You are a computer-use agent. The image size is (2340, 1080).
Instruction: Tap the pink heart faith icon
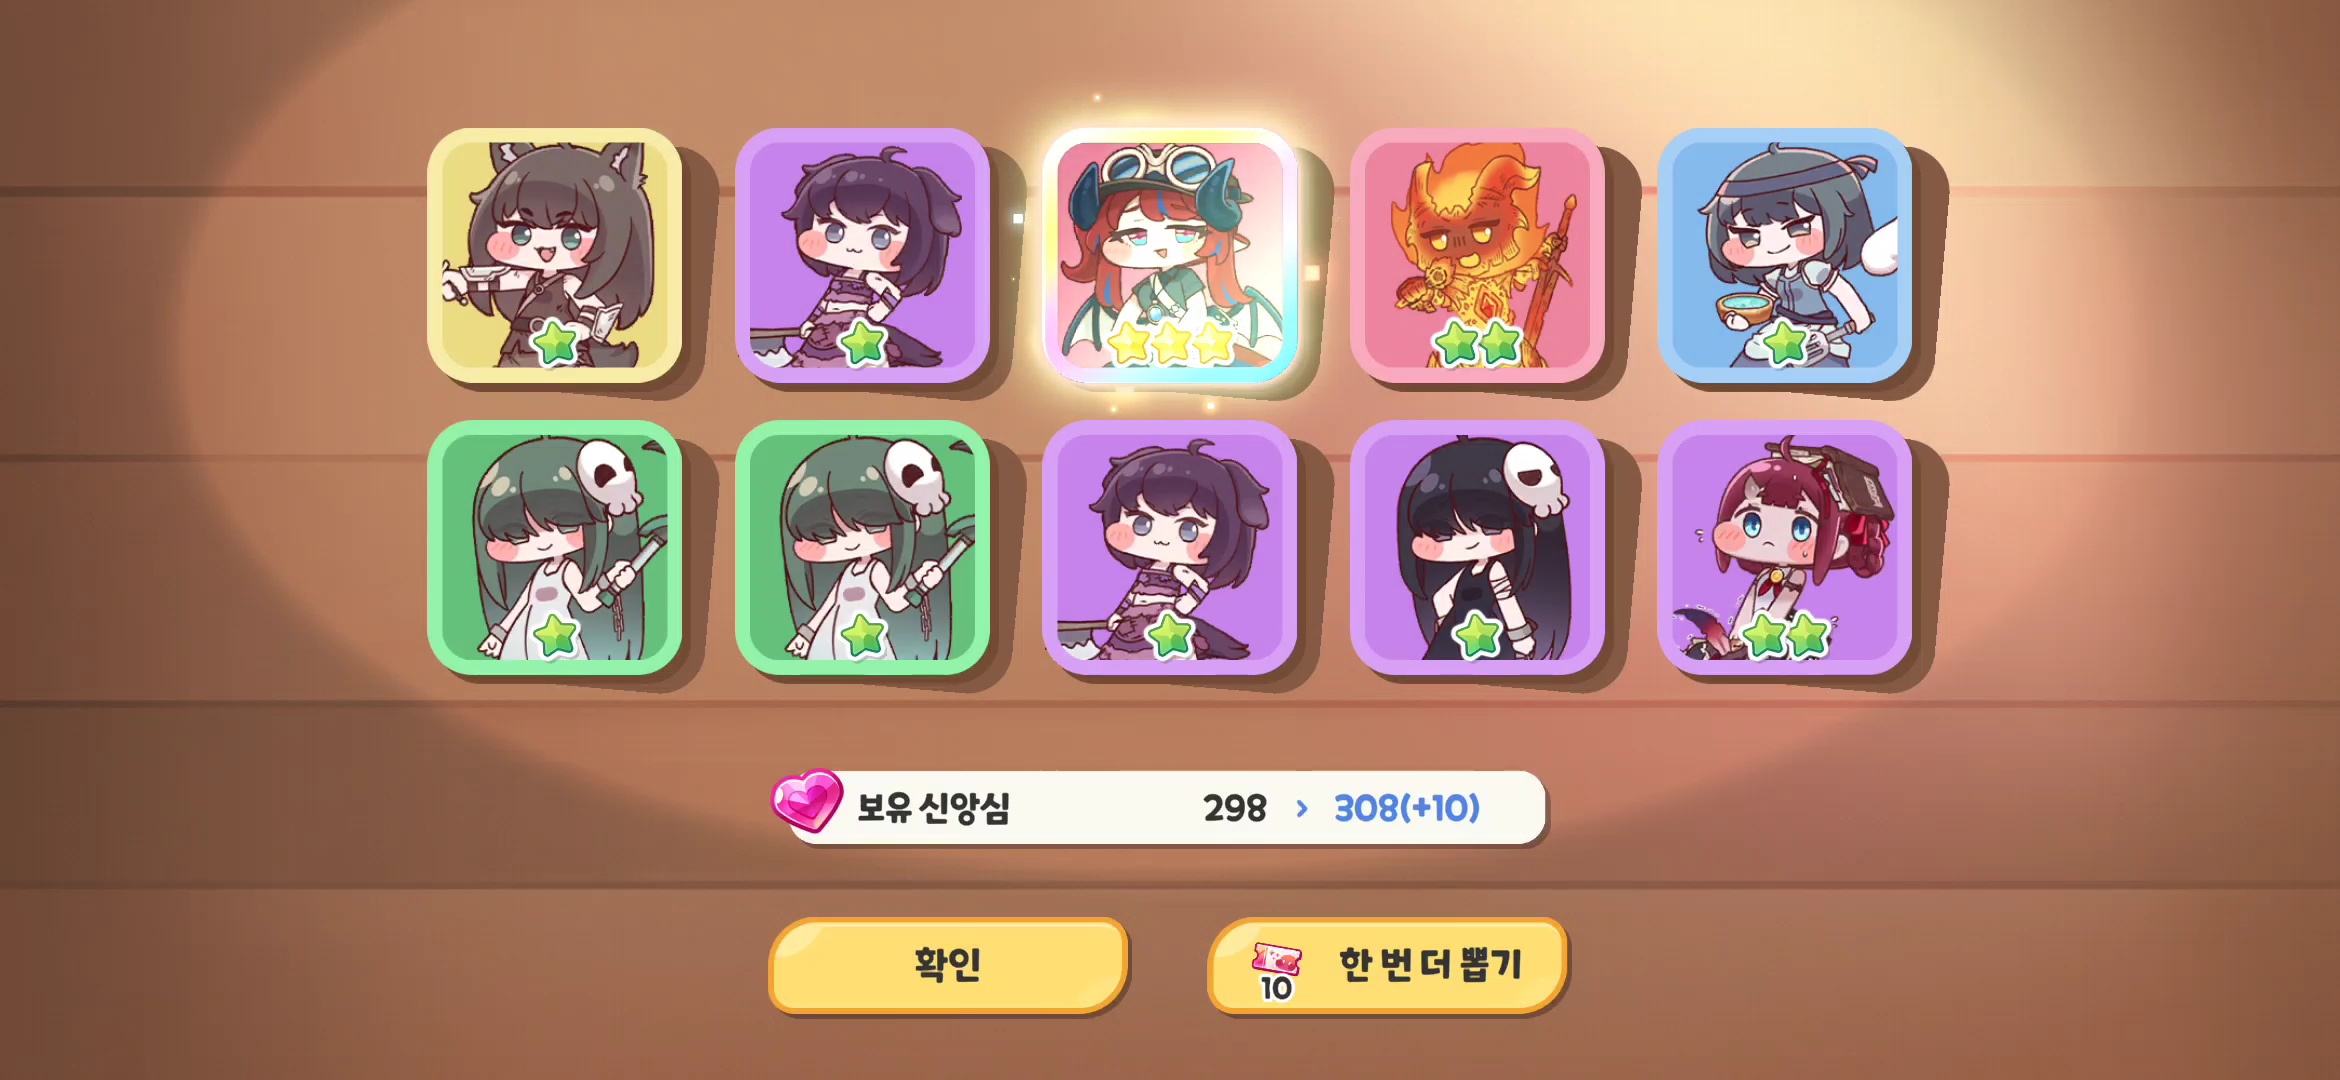[x=807, y=801]
